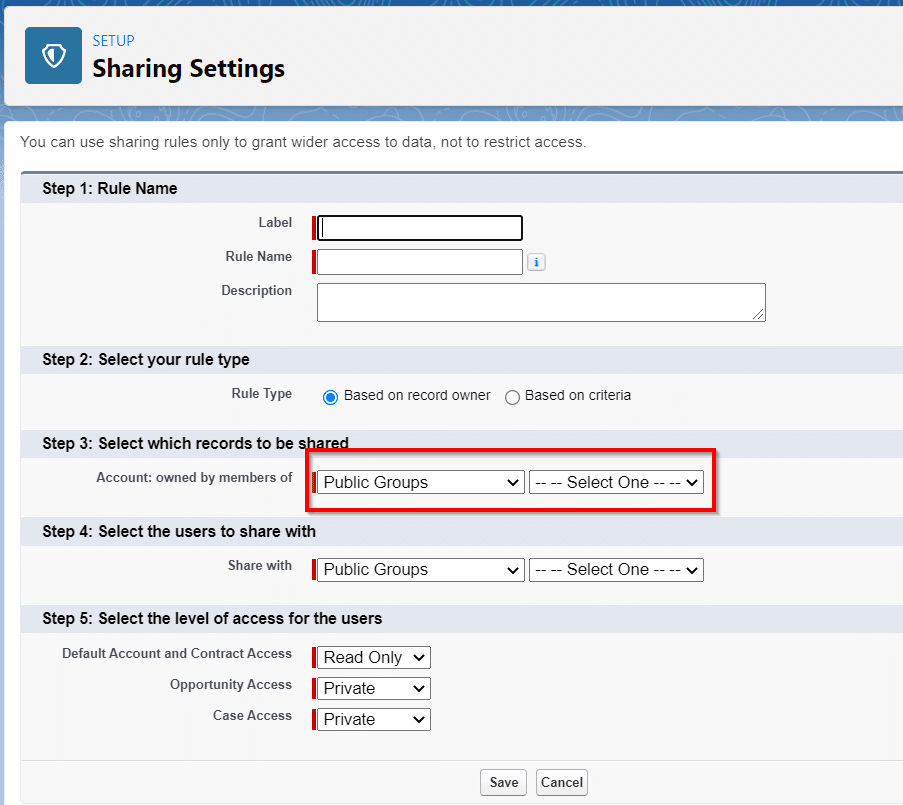The width and height of the screenshot is (903, 805).
Task: Click the Sharing Settings page heading
Action: click(188, 69)
